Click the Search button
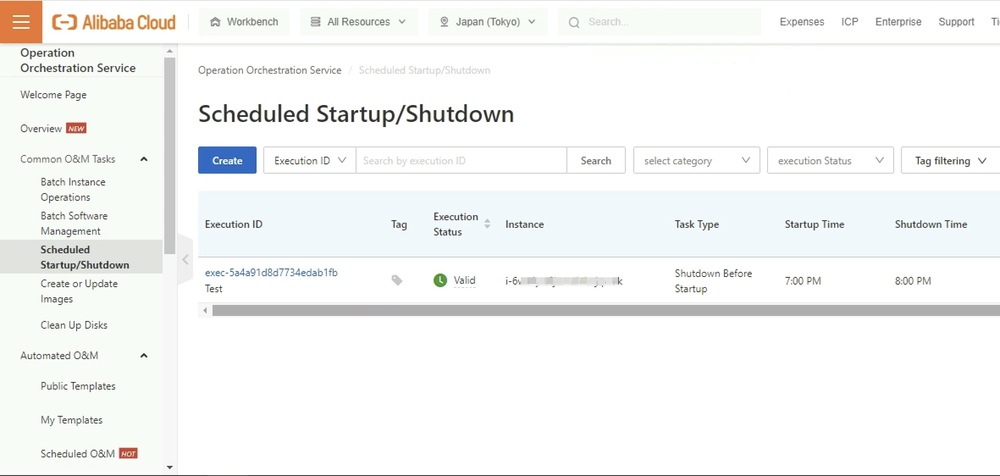Image resolution: width=1000 pixels, height=476 pixels. (x=596, y=160)
